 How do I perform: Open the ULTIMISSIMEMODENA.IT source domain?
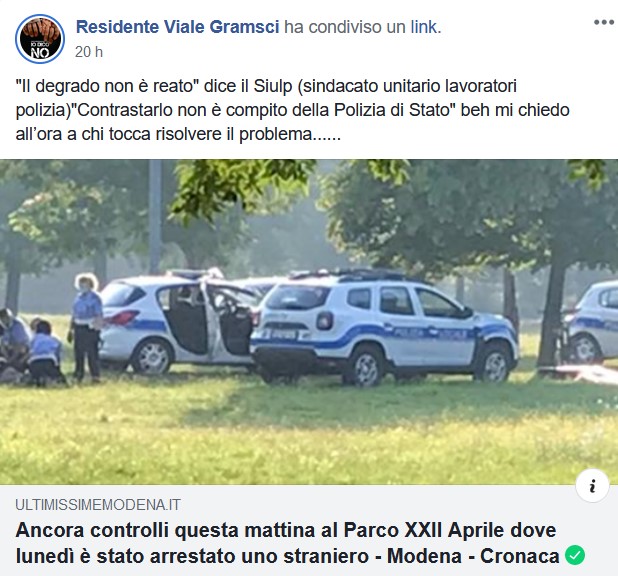pyautogui.click(x=98, y=505)
